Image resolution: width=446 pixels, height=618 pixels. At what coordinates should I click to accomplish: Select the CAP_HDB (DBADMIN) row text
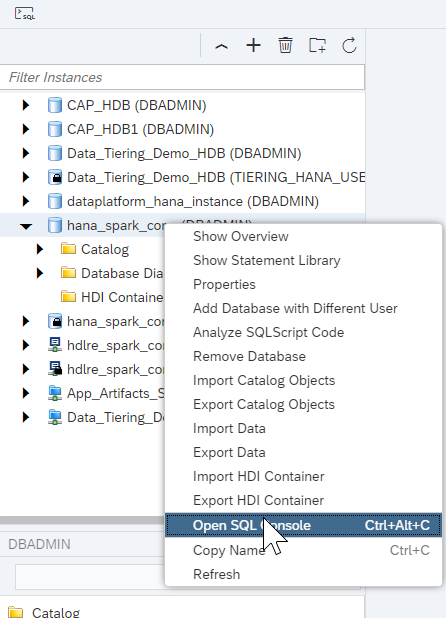click(x=137, y=106)
